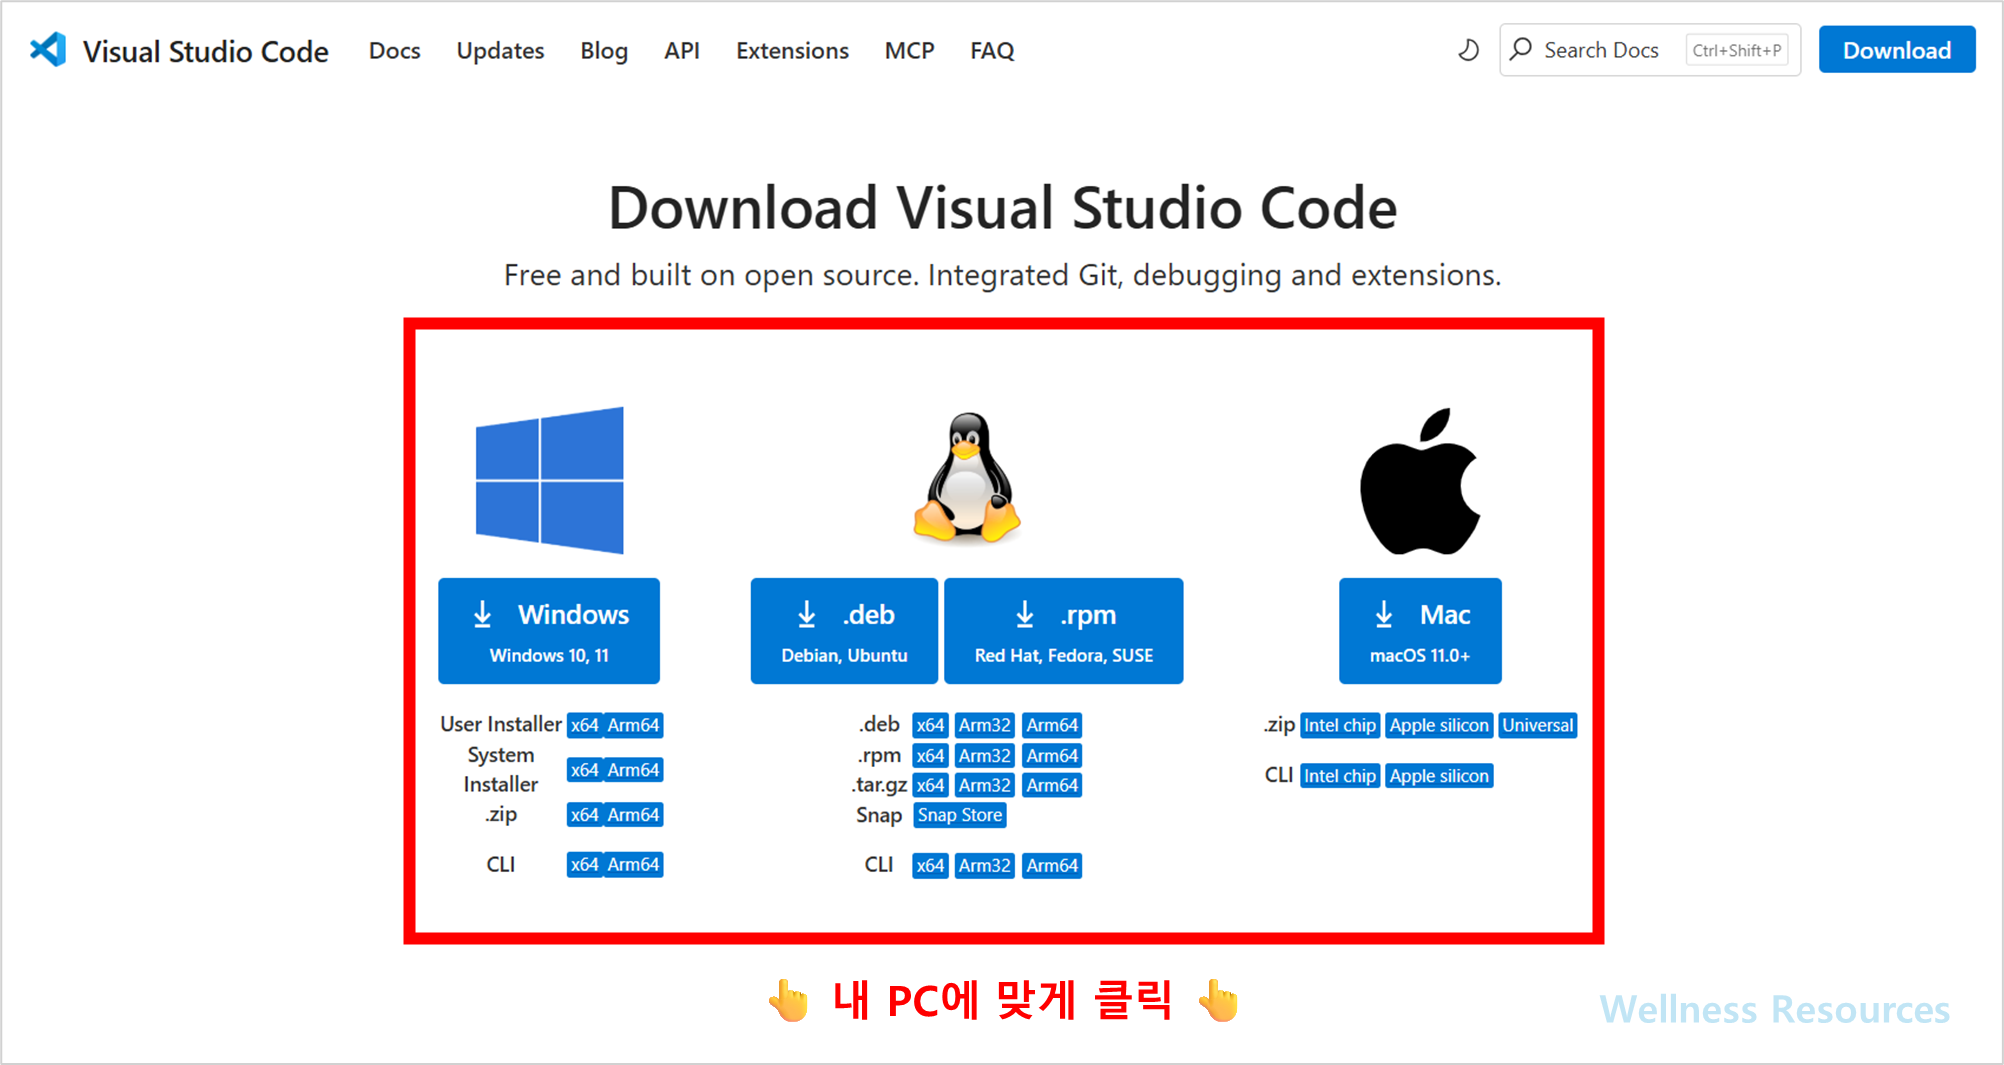The width and height of the screenshot is (2004, 1065).
Task: Select Mac CLI Intel chip download
Action: coord(1340,776)
